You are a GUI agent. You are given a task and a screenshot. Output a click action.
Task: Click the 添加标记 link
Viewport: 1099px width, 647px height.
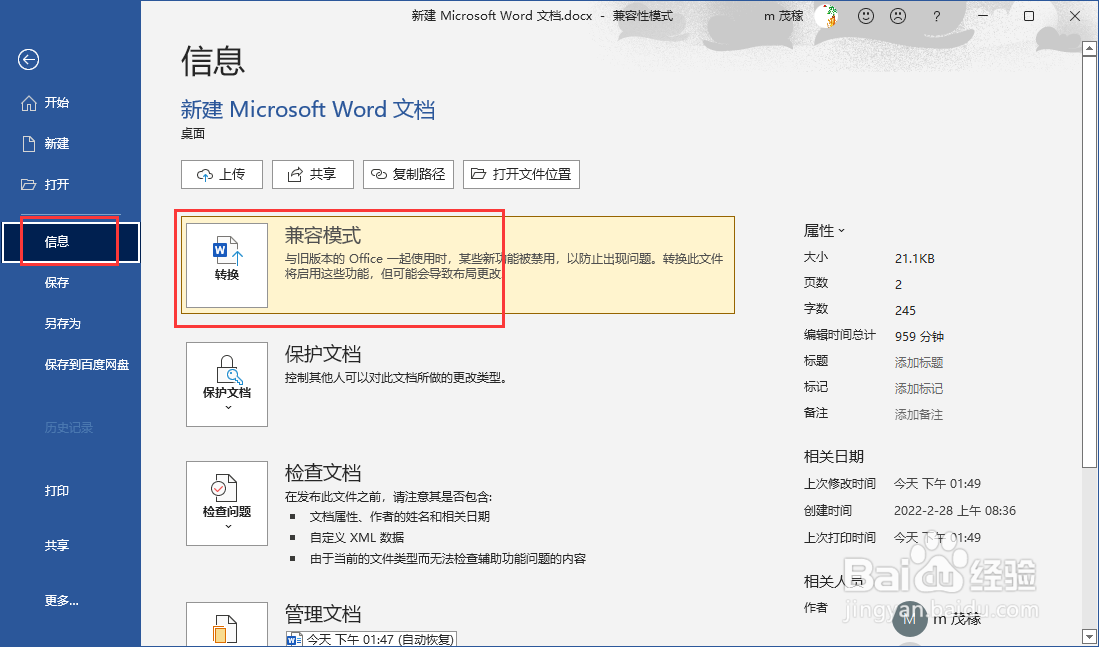[918, 388]
